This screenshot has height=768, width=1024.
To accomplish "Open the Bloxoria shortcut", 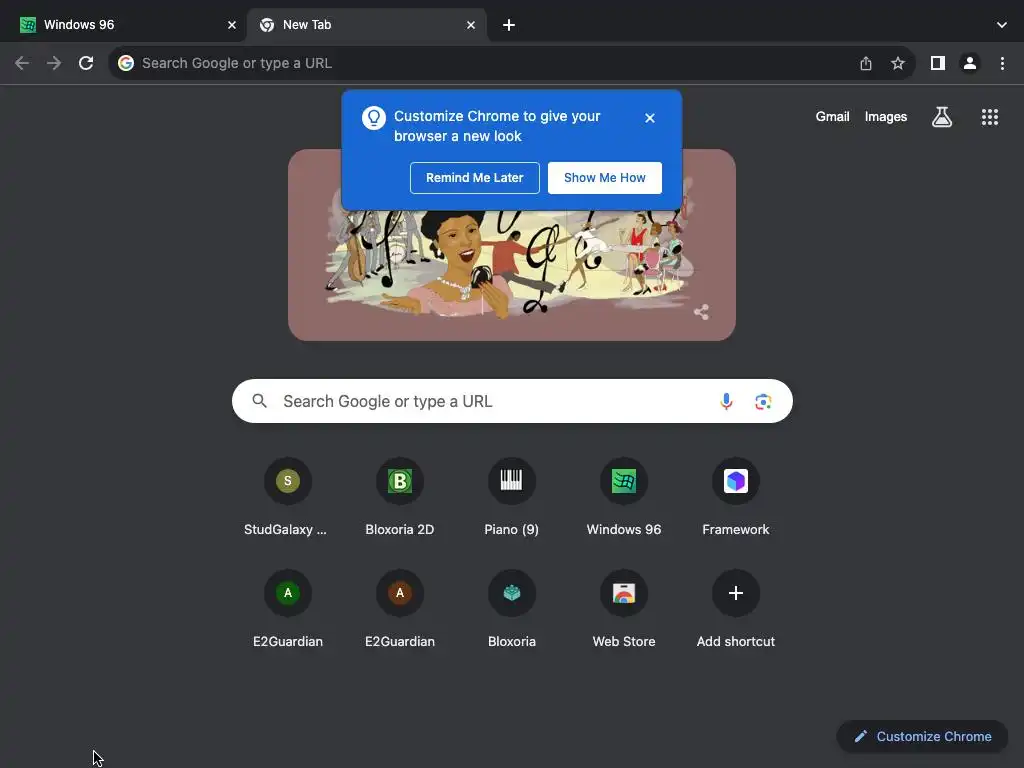I will 511,609.
